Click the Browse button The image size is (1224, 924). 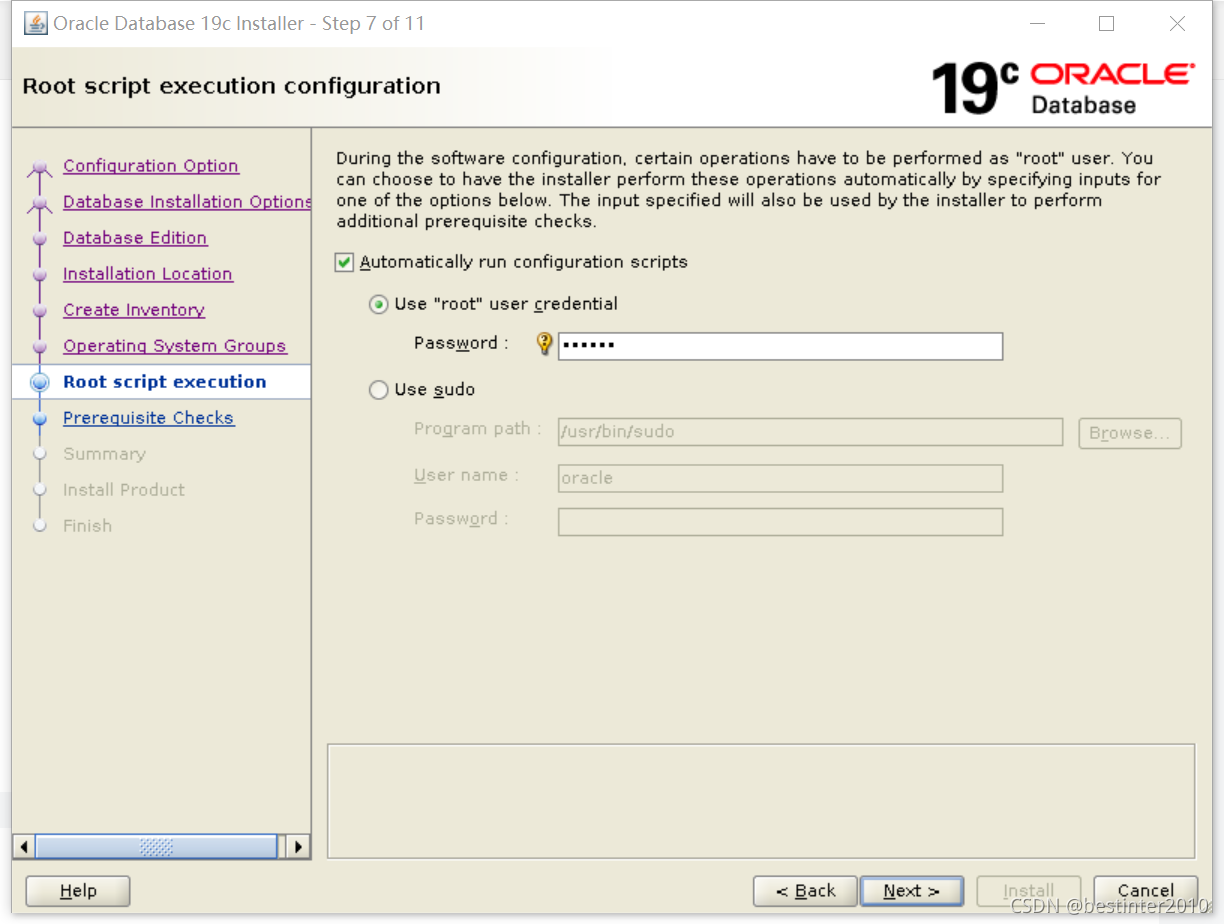tap(1130, 433)
